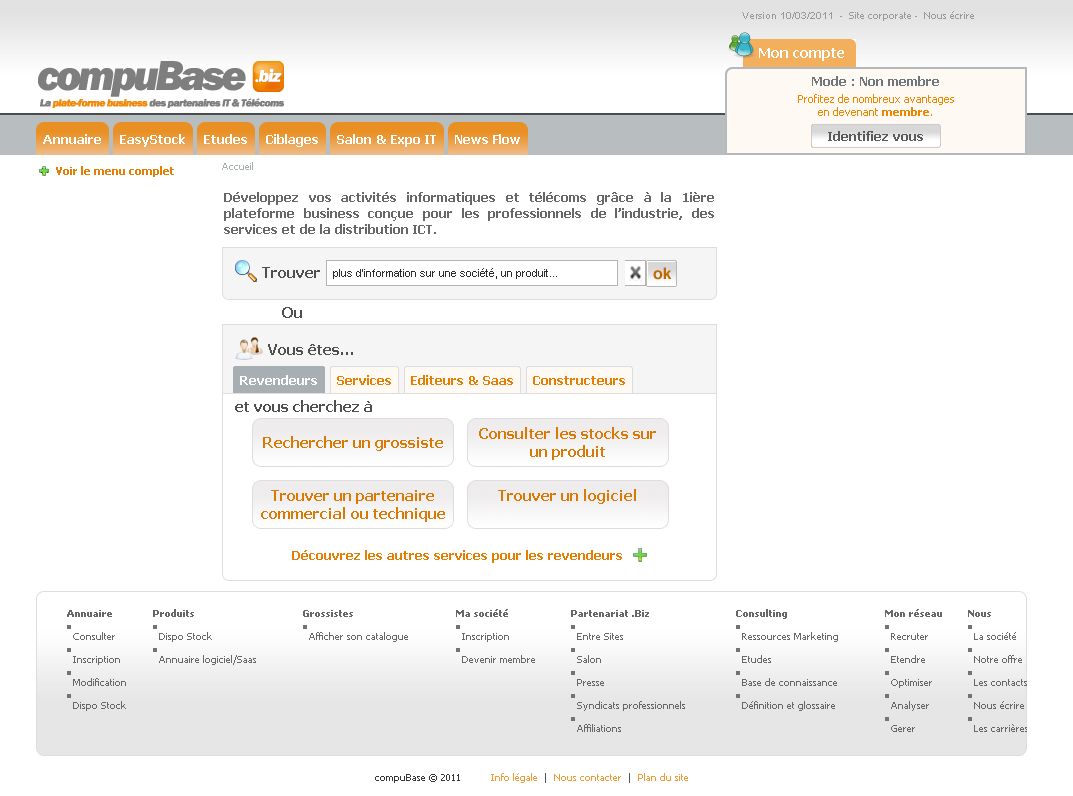Open the Mon compte tab
Image resolution: width=1073 pixels, height=796 pixels.
tap(800, 53)
